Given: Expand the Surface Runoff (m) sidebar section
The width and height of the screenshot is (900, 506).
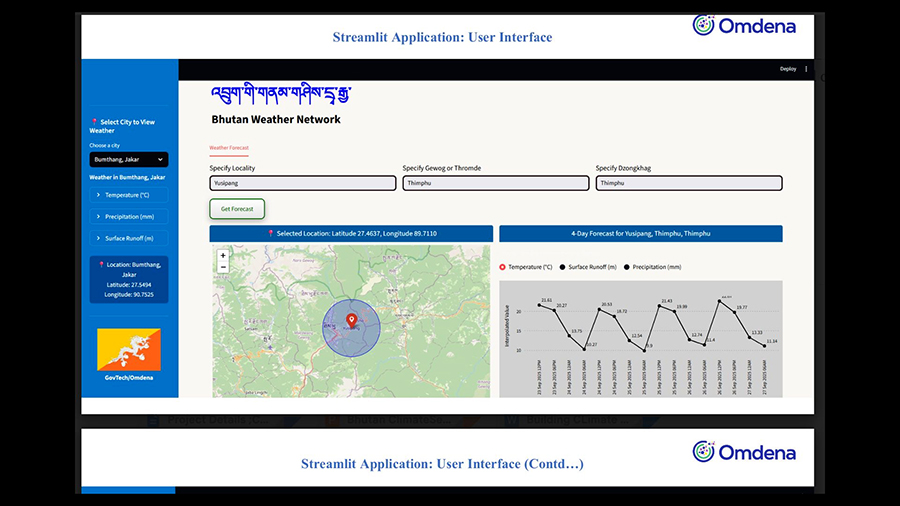Looking at the screenshot, I should pos(128,238).
